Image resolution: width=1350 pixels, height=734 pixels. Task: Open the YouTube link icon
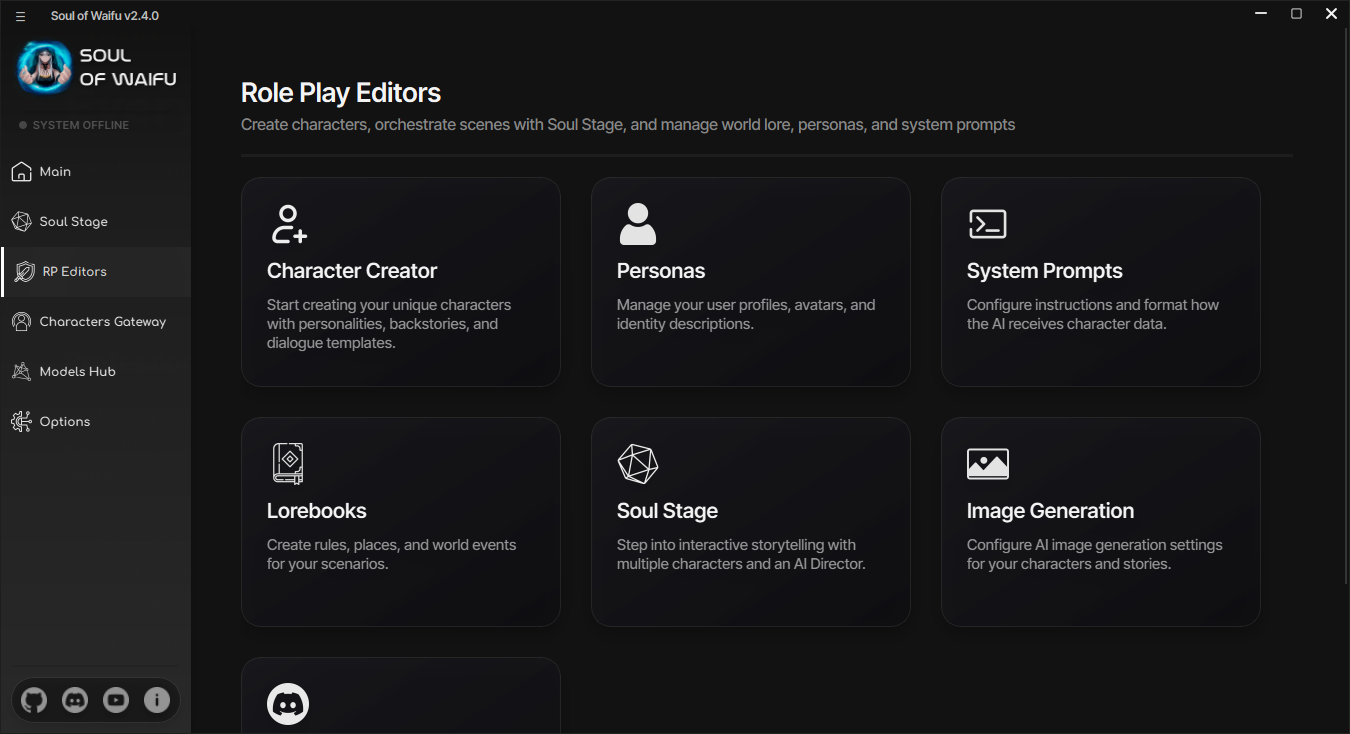click(x=116, y=700)
